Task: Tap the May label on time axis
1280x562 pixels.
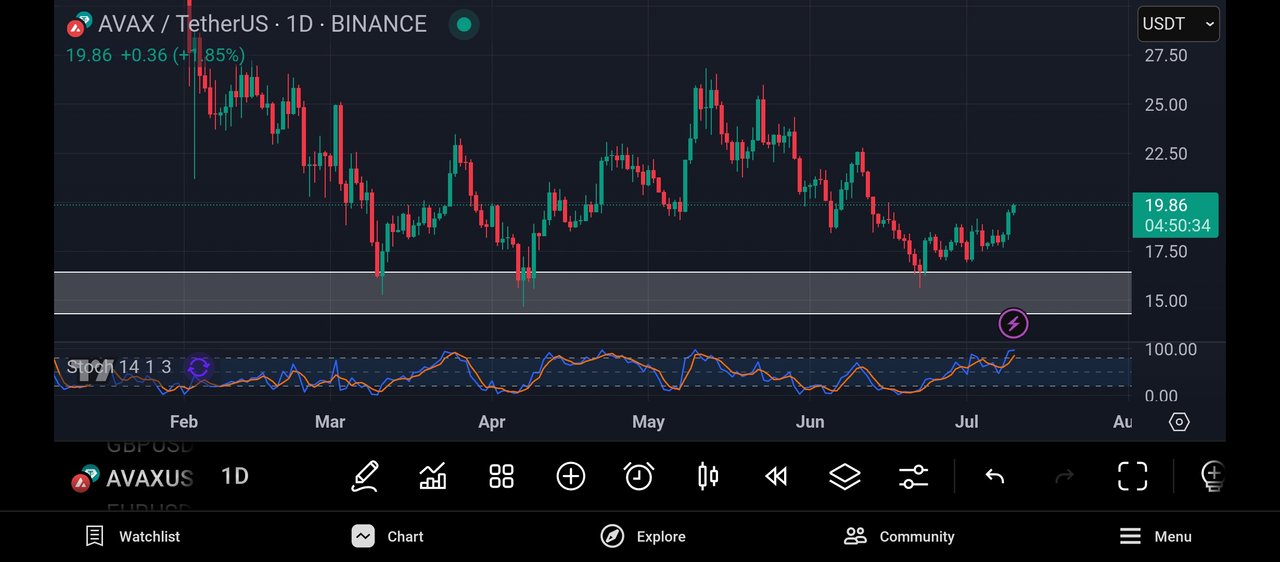Action: pos(648,422)
